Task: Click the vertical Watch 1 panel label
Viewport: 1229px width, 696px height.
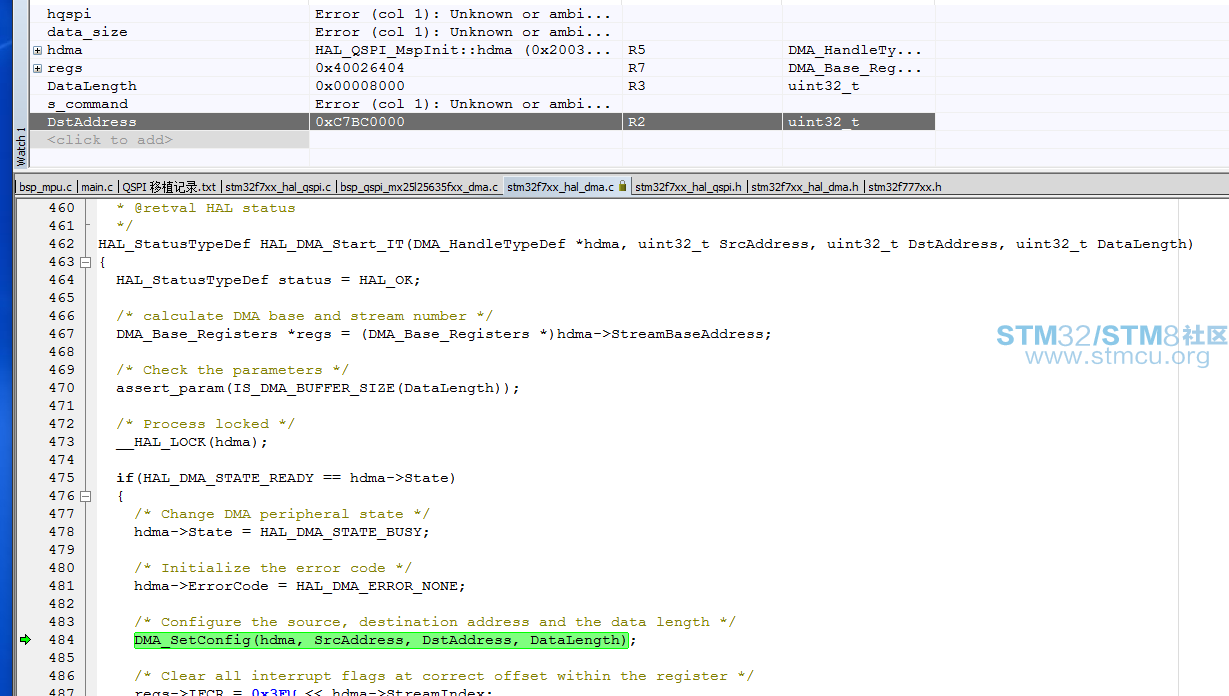Action: click(x=22, y=146)
